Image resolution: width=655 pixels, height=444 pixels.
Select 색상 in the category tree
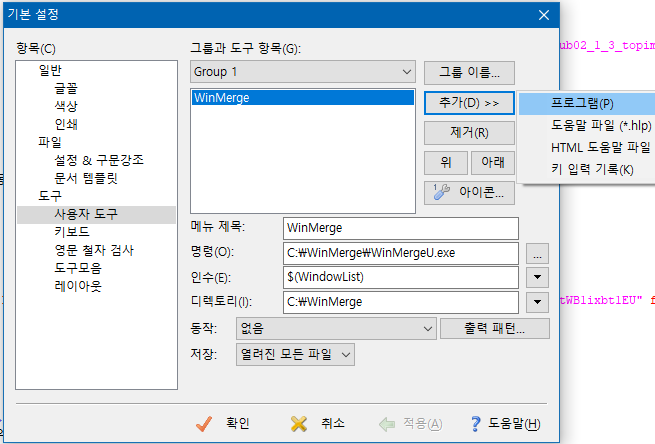pyautogui.click(x=66, y=106)
